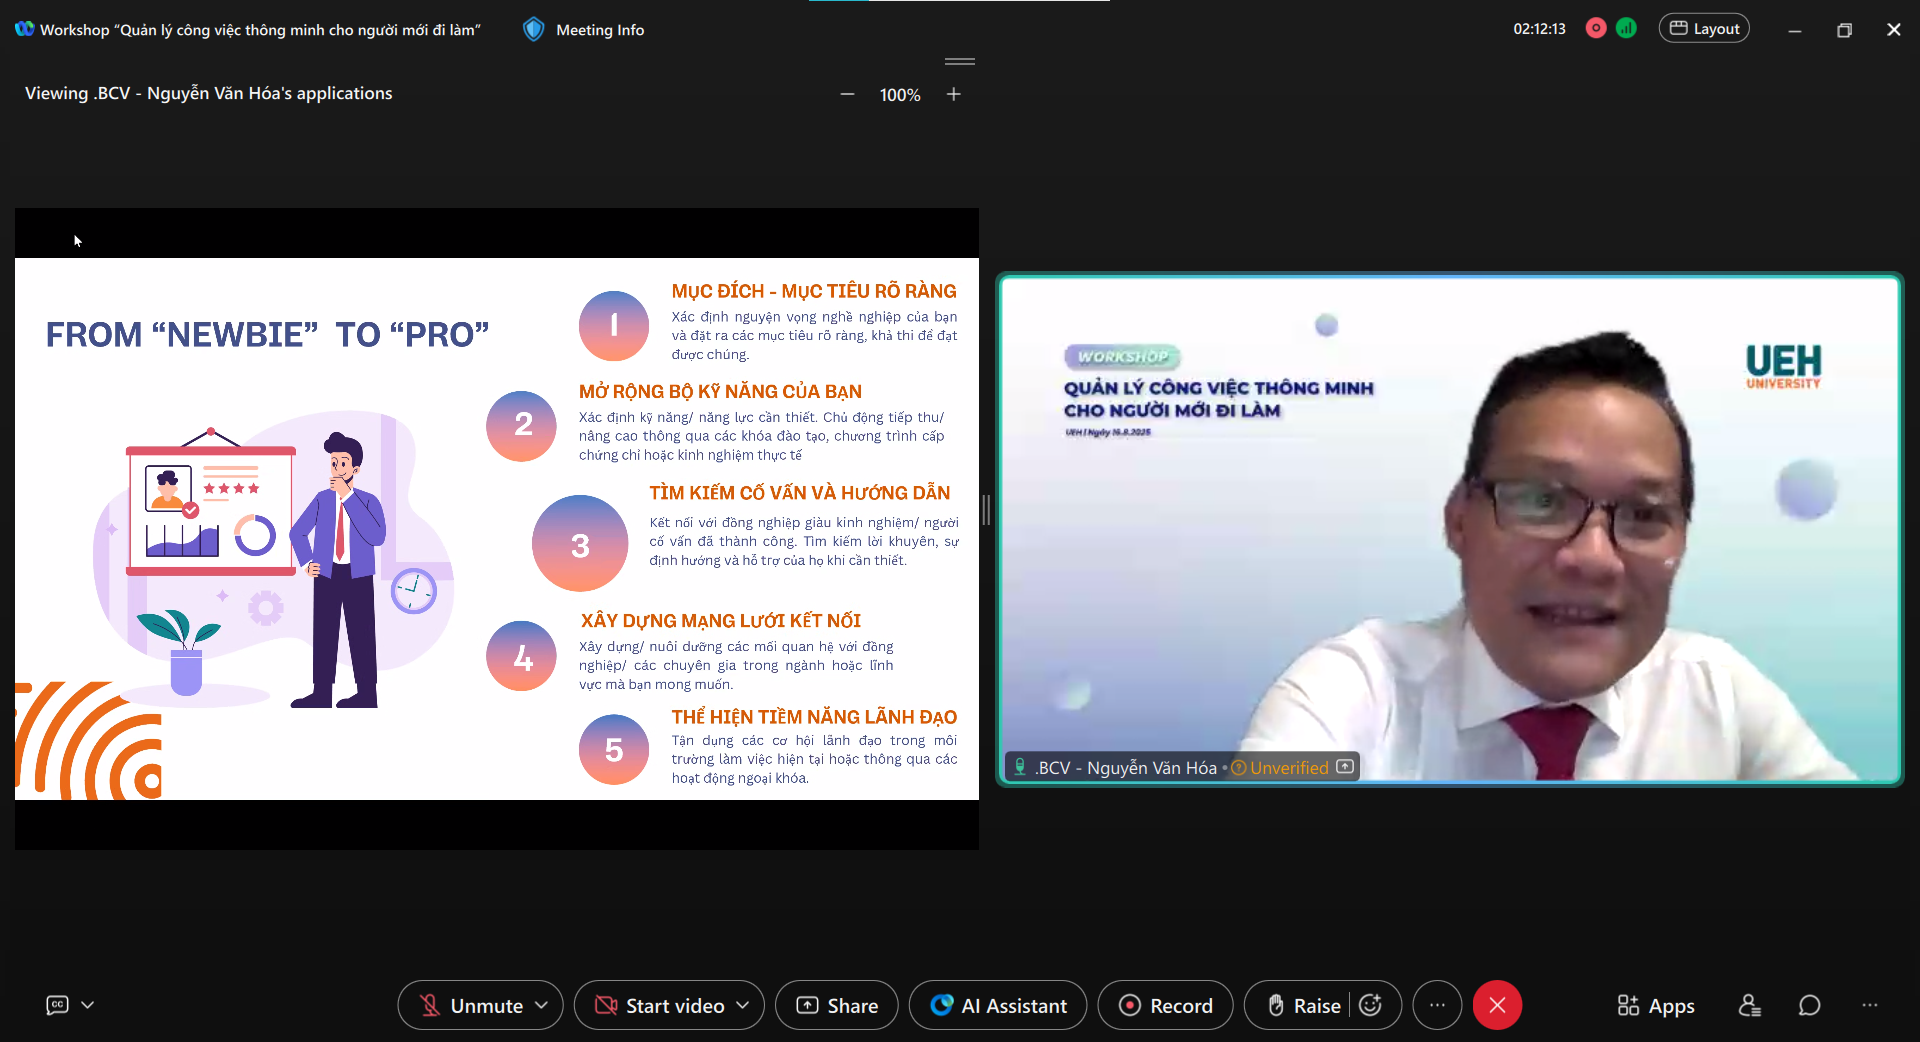Open the AI Assistant
This screenshot has height=1042, width=1920.
click(x=998, y=1006)
